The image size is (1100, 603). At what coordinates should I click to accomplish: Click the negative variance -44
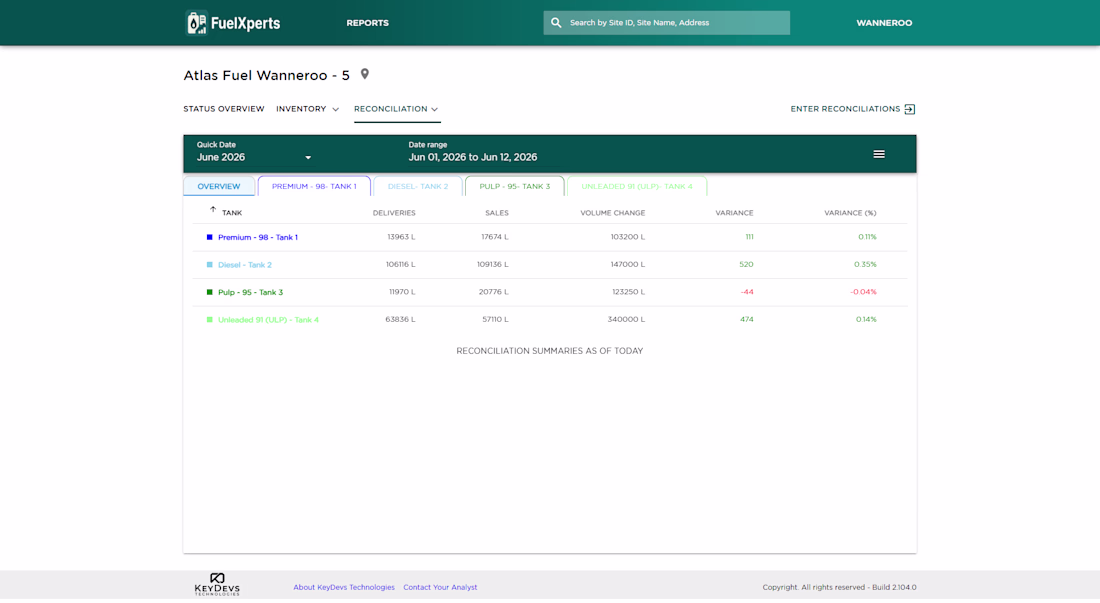pyautogui.click(x=747, y=292)
